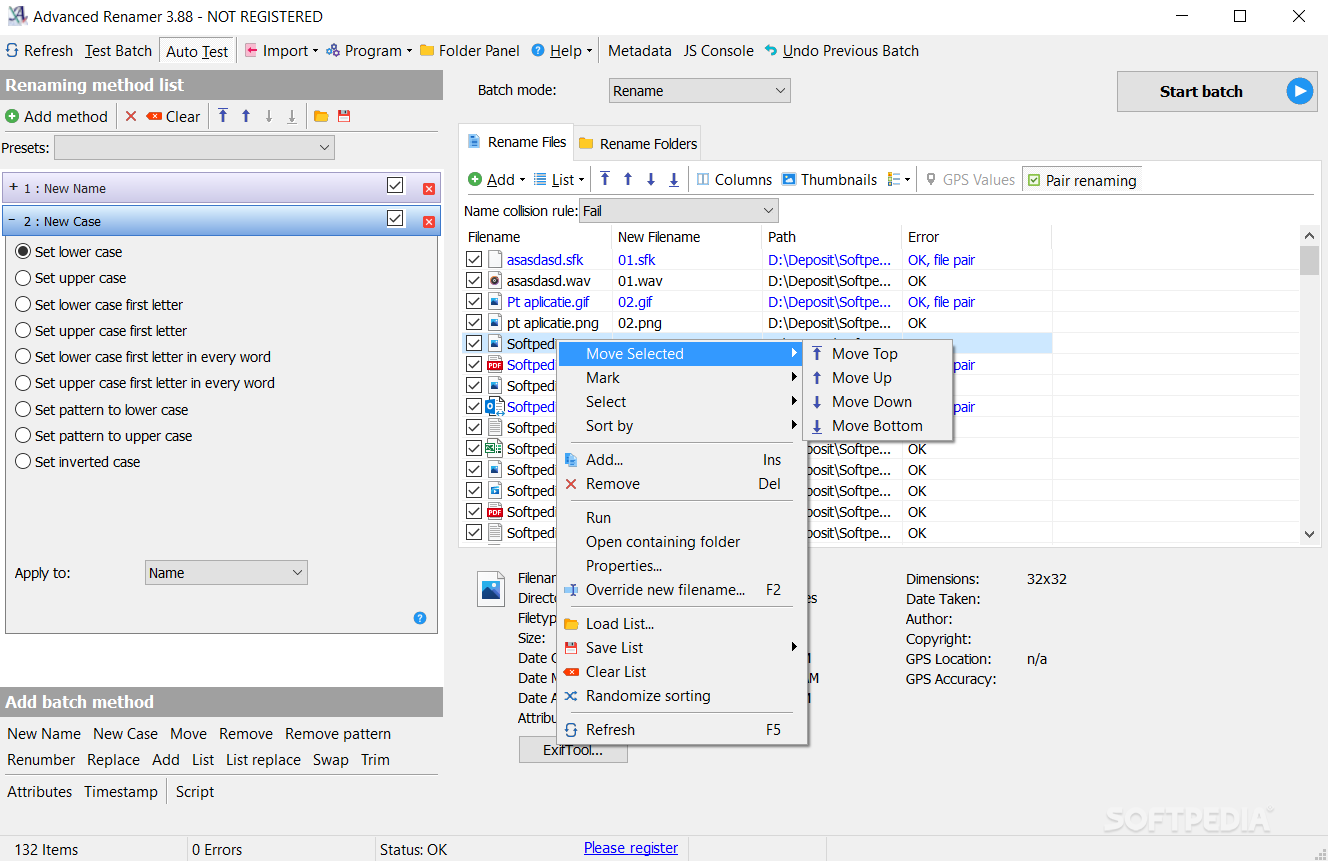Add the Renumber batch method
Screen dimensions: 1328x861
(x=41, y=760)
